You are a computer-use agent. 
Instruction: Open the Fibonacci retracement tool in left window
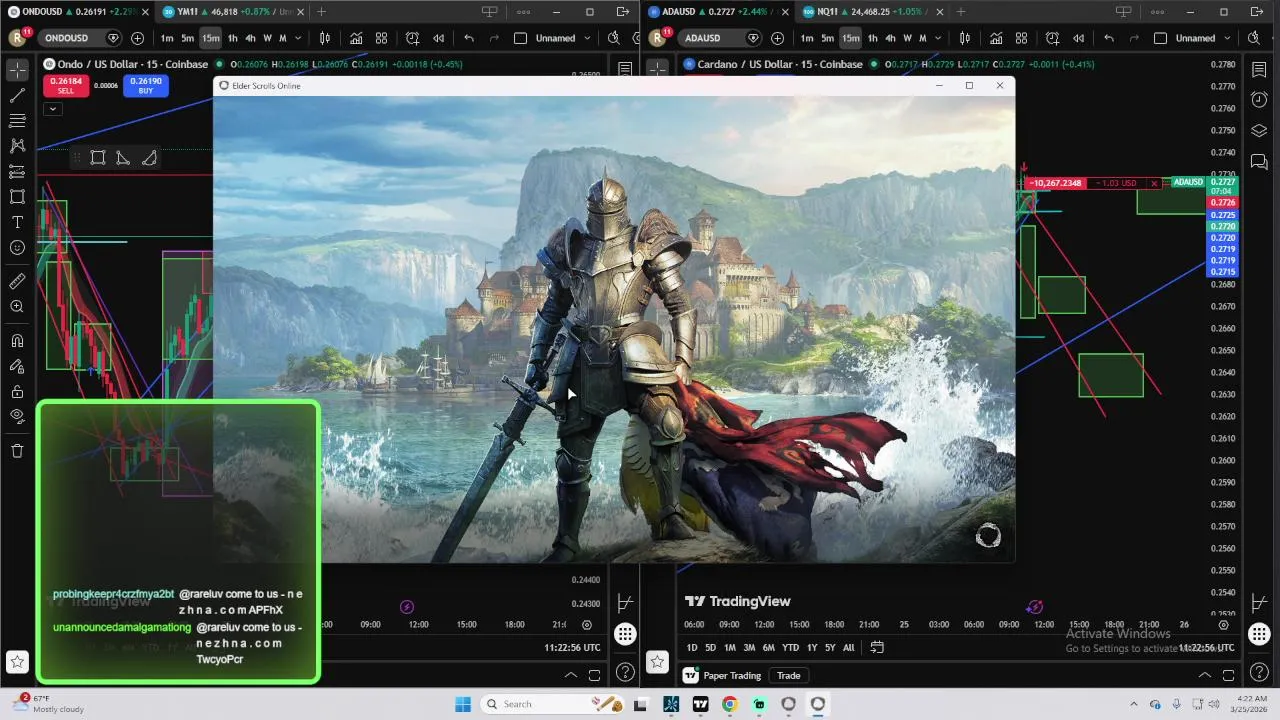(17, 120)
